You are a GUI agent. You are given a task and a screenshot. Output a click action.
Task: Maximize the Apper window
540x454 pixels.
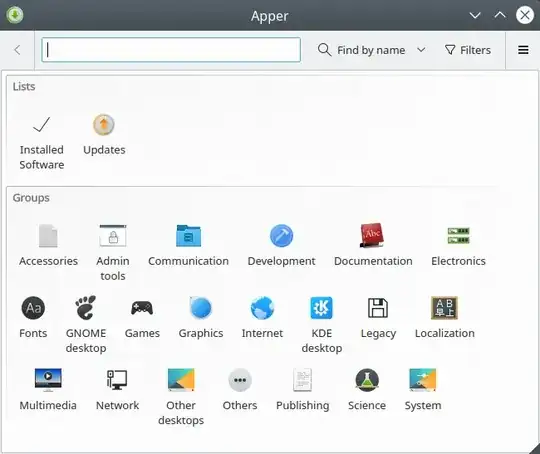point(500,15)
